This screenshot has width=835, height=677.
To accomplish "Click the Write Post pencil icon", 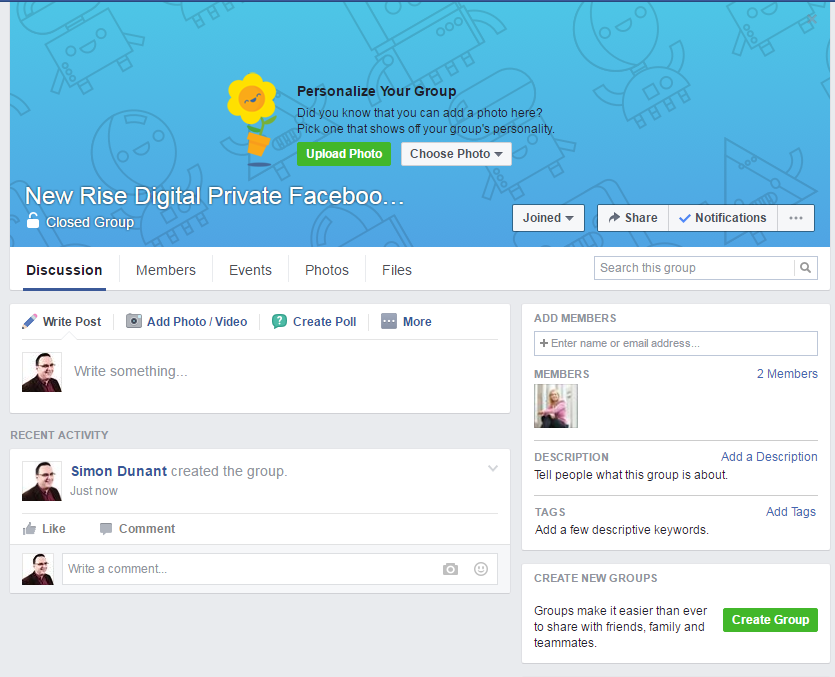I will point(30,321).
